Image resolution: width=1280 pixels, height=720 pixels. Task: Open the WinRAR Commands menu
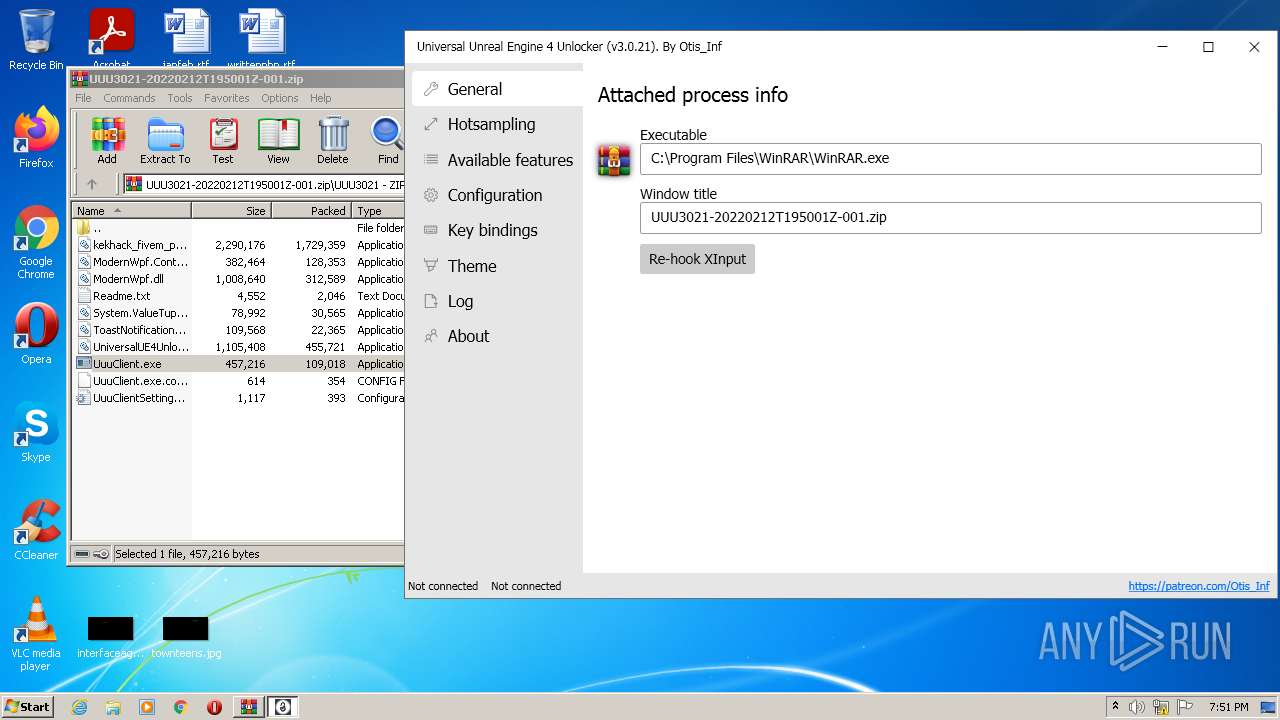(x=129, y=98)
